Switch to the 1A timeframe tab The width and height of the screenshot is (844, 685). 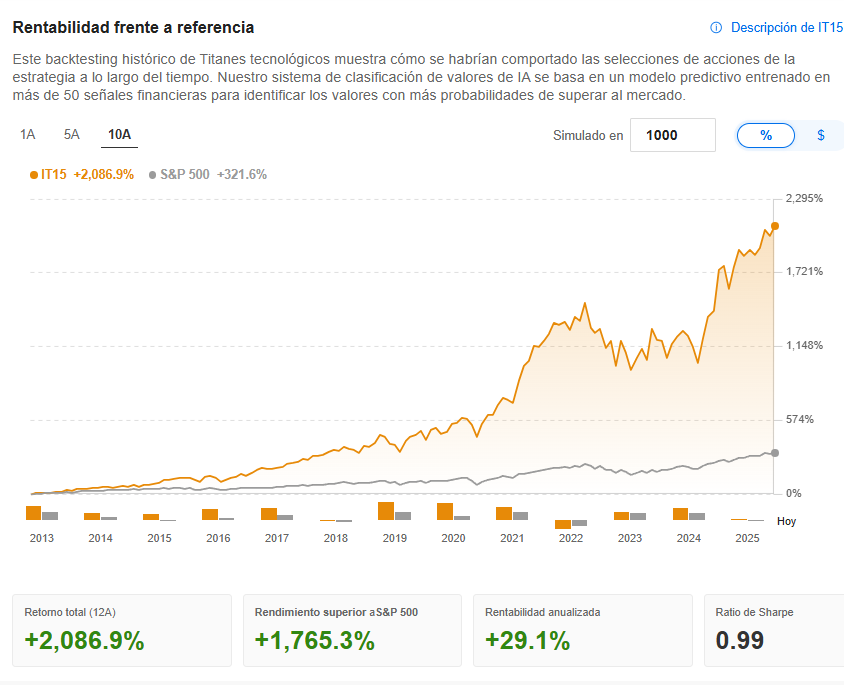[x=28, y=133]
